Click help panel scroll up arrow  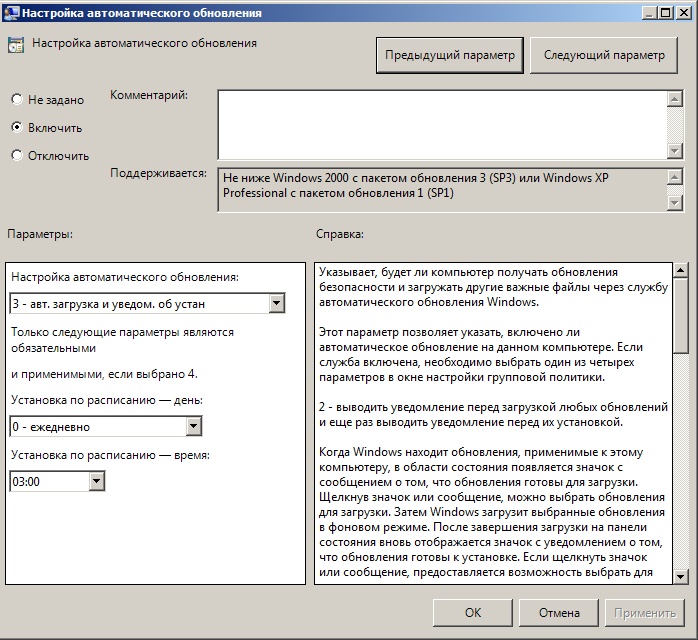click(681, 270)
